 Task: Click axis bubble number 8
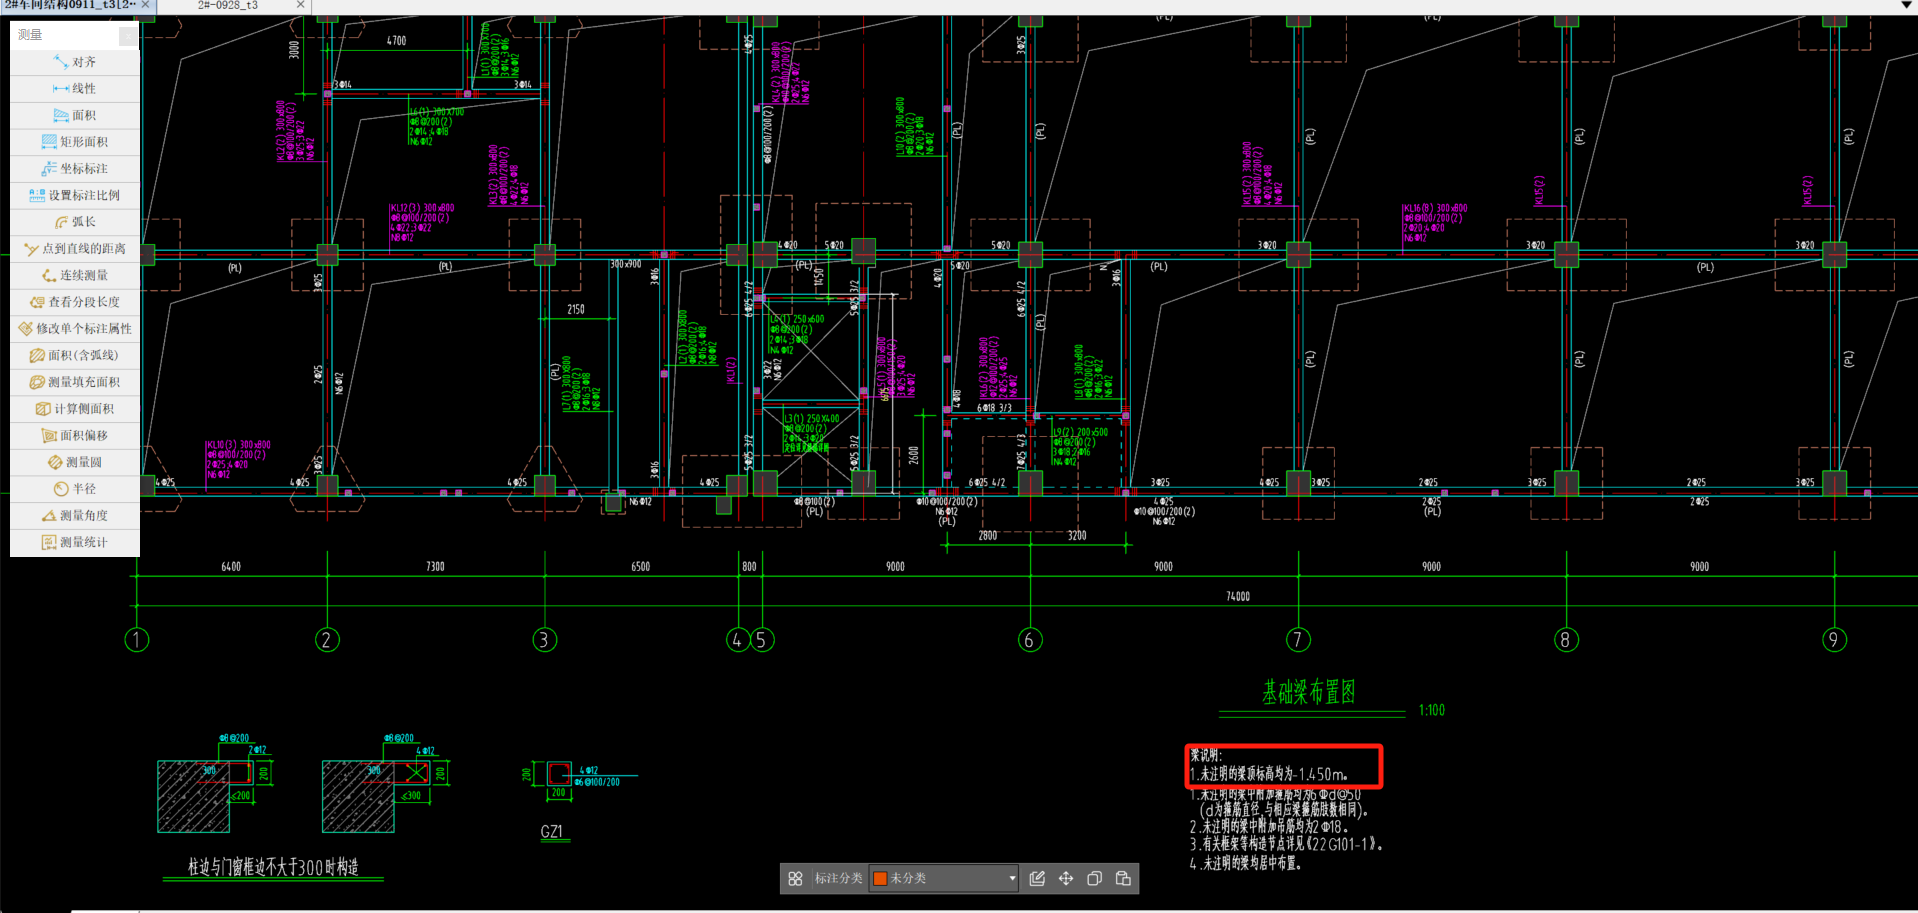[1566, 640]
